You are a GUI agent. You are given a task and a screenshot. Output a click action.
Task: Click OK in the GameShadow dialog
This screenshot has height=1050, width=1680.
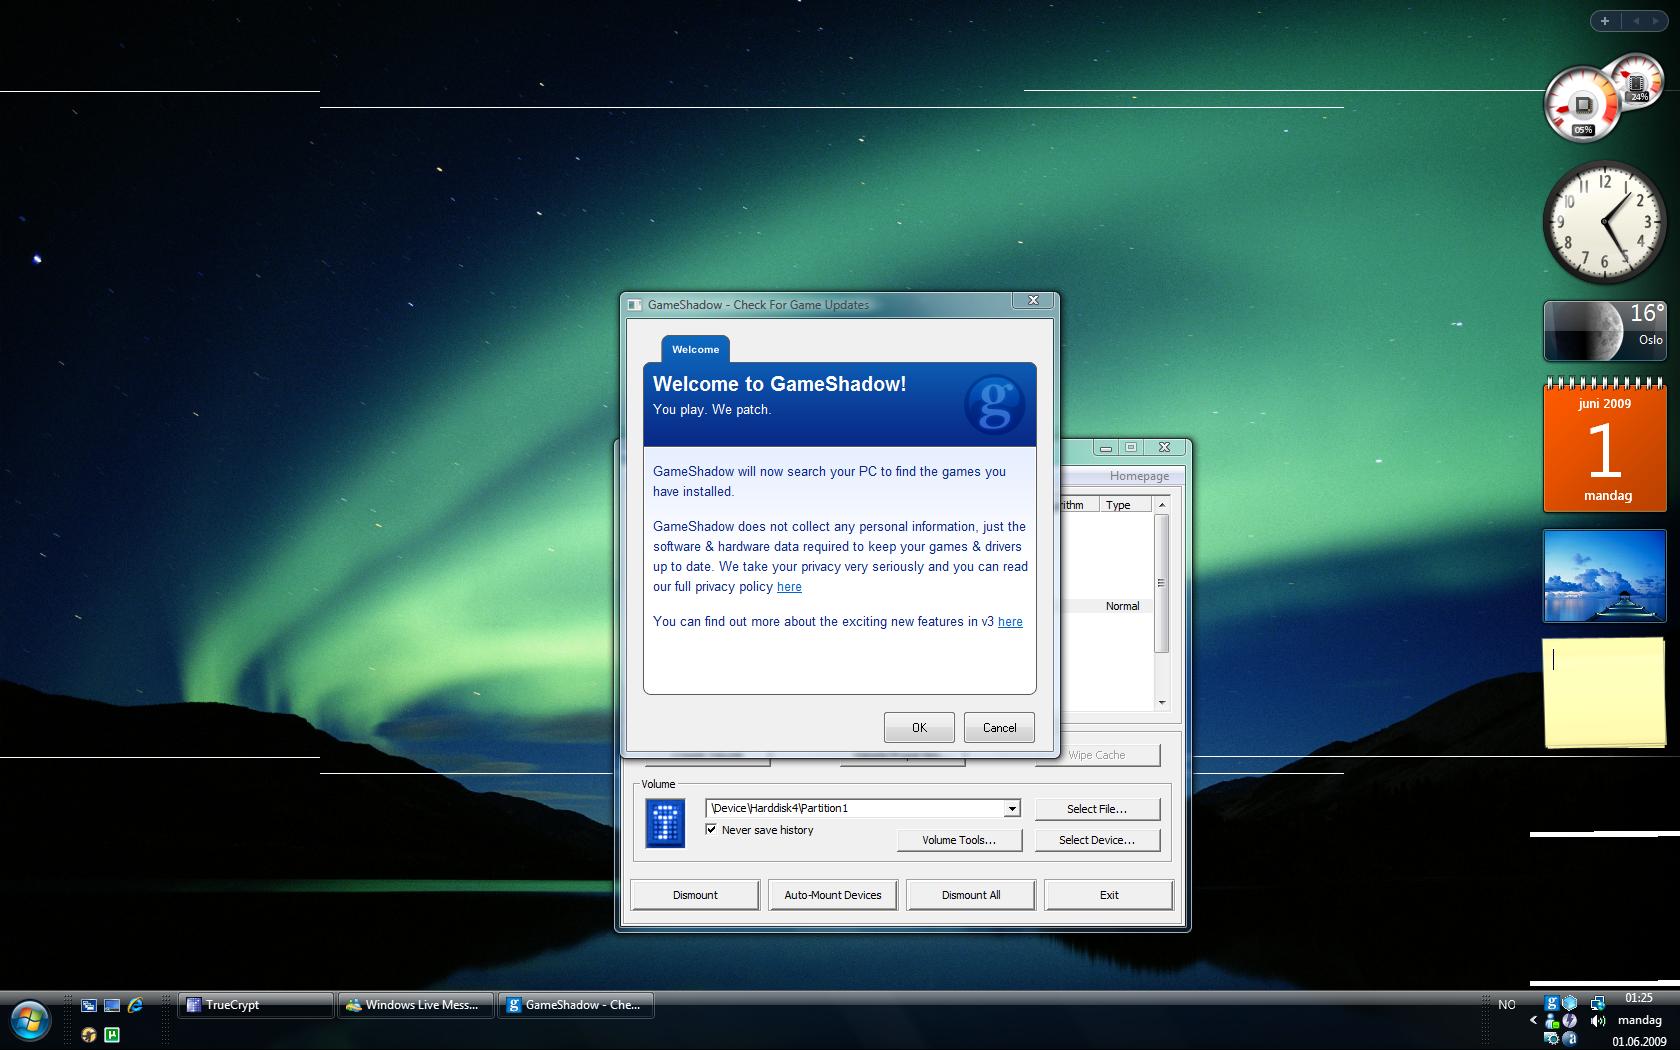919,727
